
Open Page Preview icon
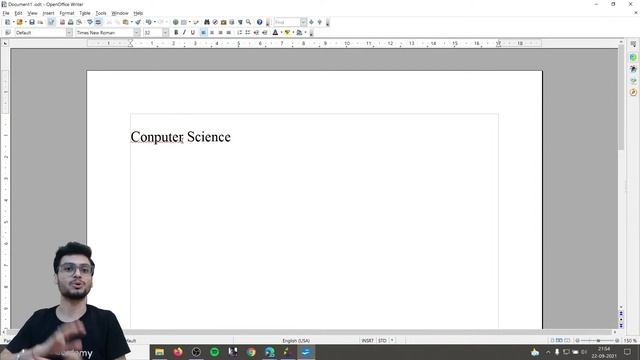(x=79, y=22)
